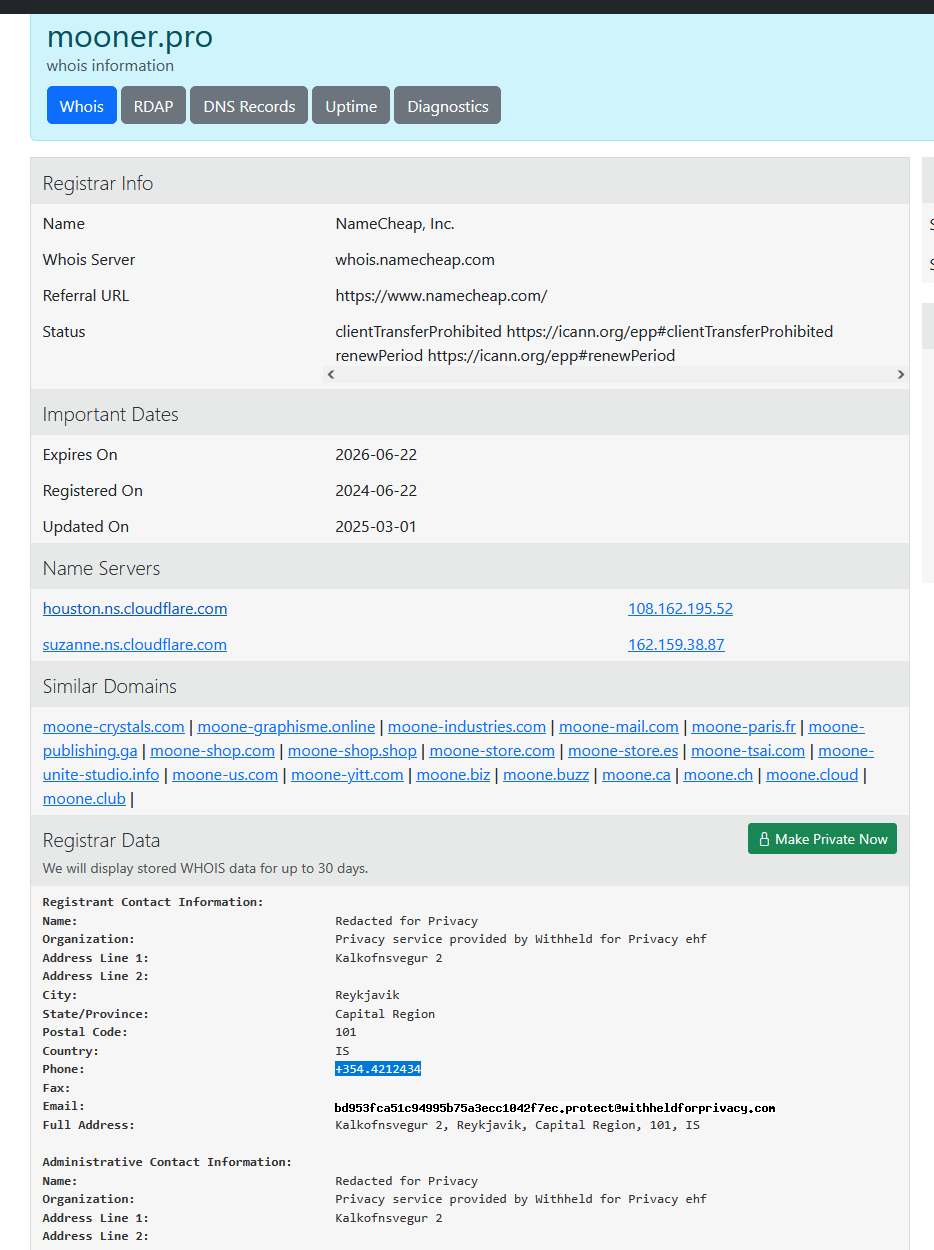Visit the moone-crystals.com similar domain
Screen dimensions: 934x1250
point(113,727)
